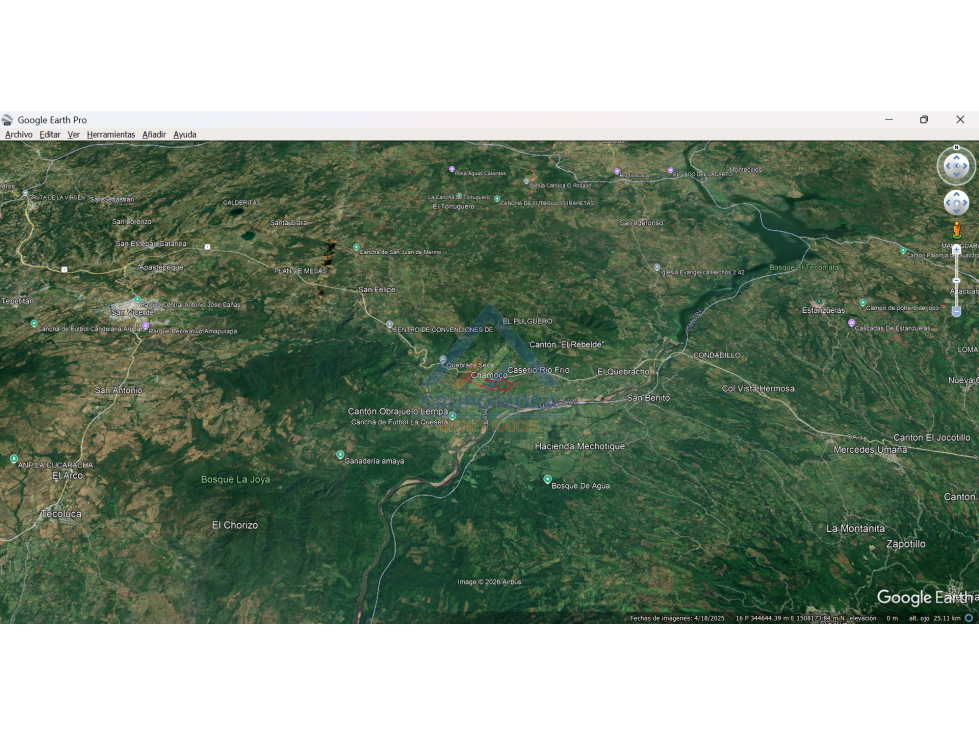Zoom in with plus button on slider

click(956, 249)
